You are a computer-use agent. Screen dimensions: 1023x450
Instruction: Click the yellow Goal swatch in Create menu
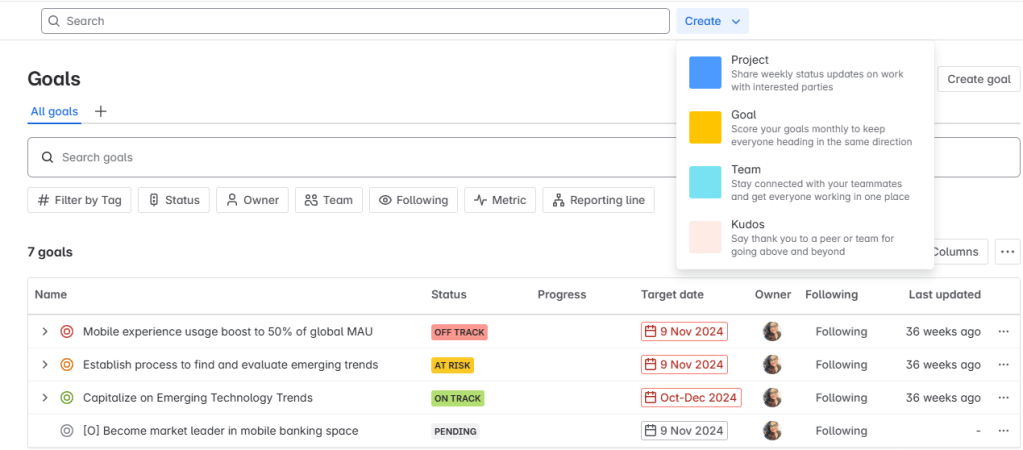pos(705,128)
